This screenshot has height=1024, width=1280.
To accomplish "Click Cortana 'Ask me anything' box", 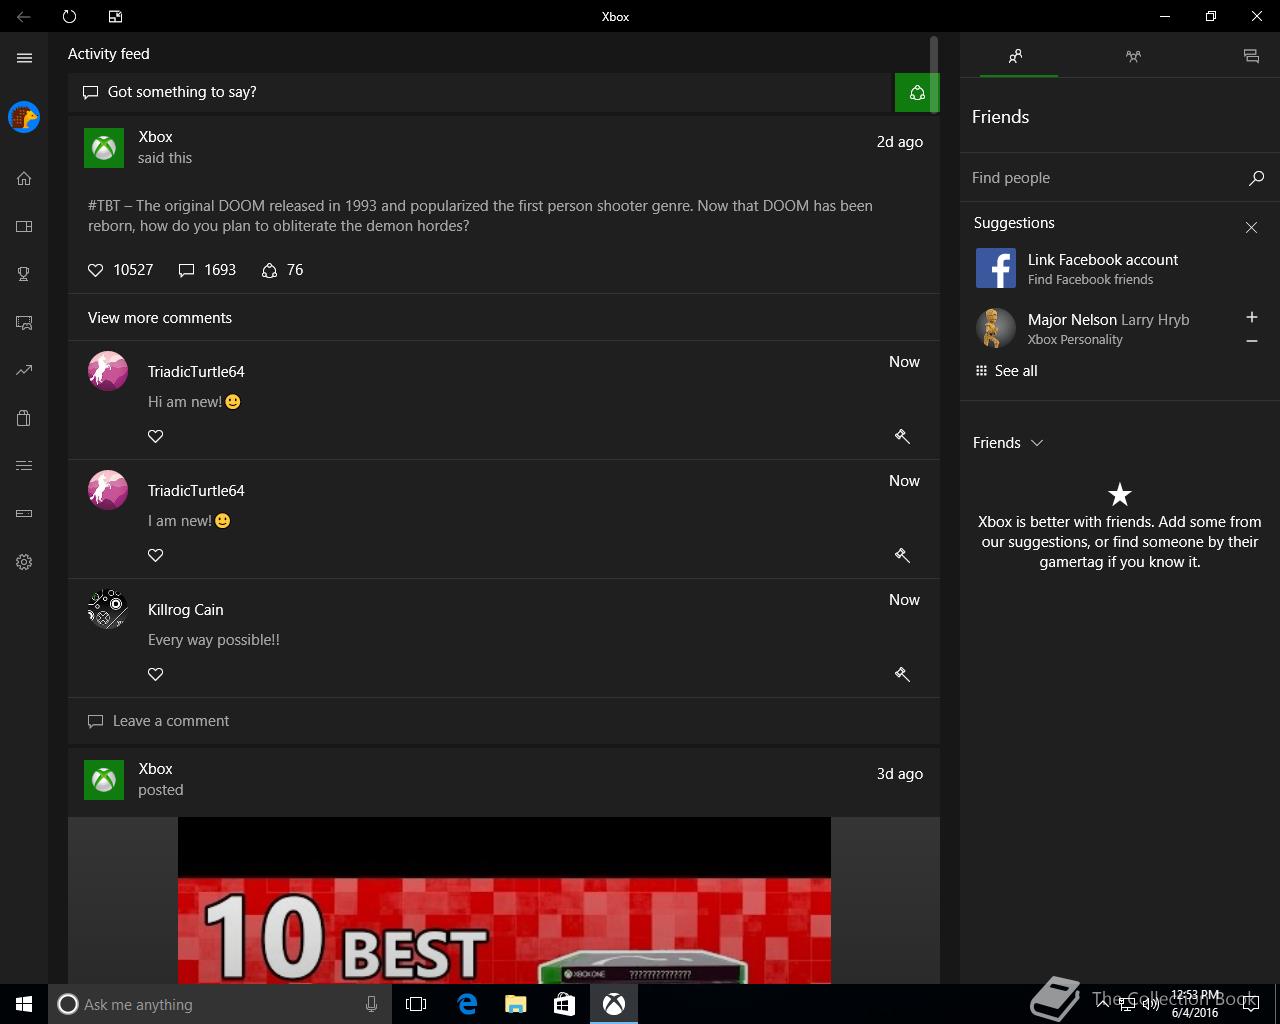I will coord(219,1004).
